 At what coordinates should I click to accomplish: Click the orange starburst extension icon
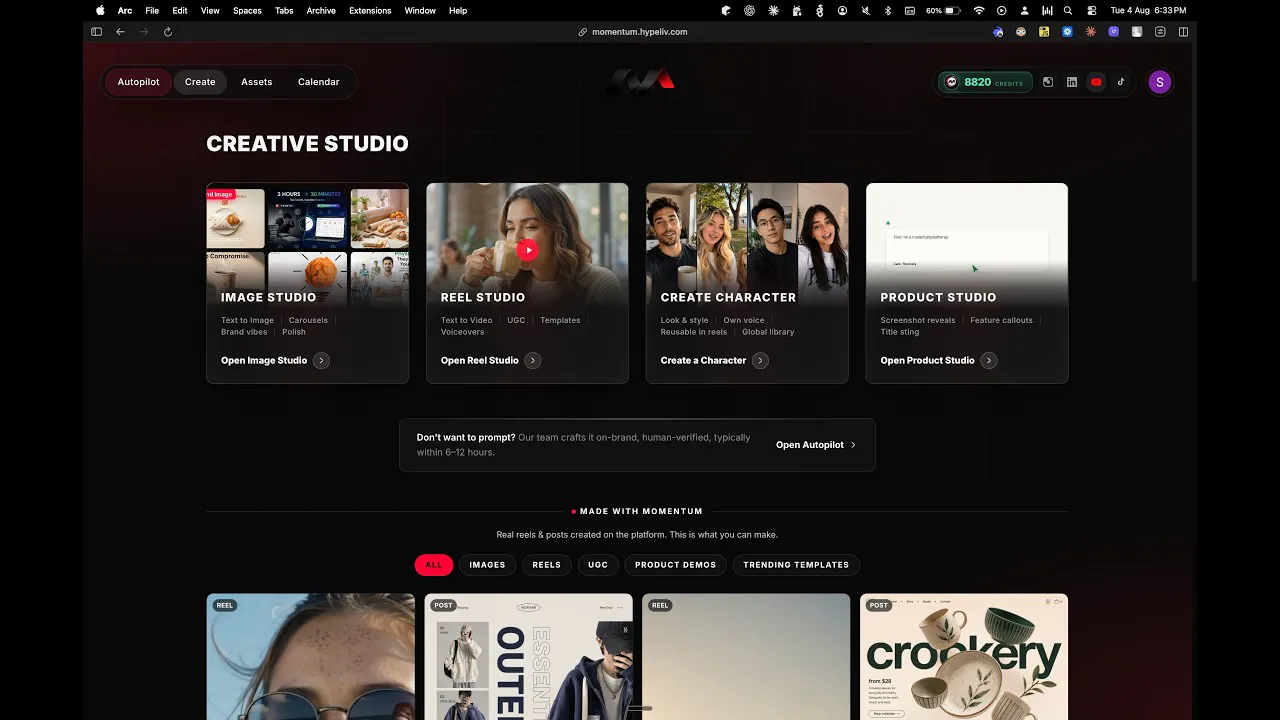(x=1090, y=32)
